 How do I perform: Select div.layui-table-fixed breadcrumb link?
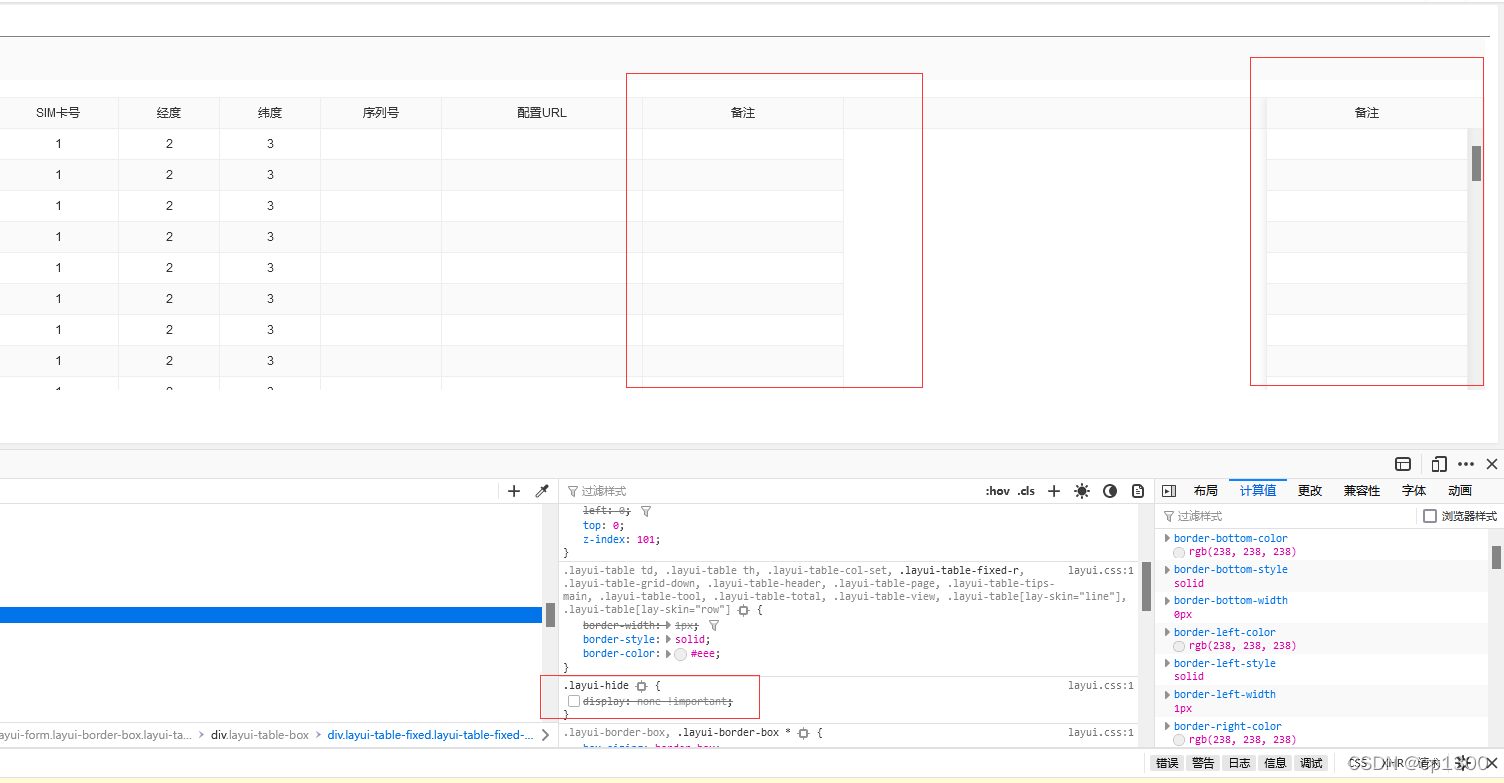click(432, 734)
